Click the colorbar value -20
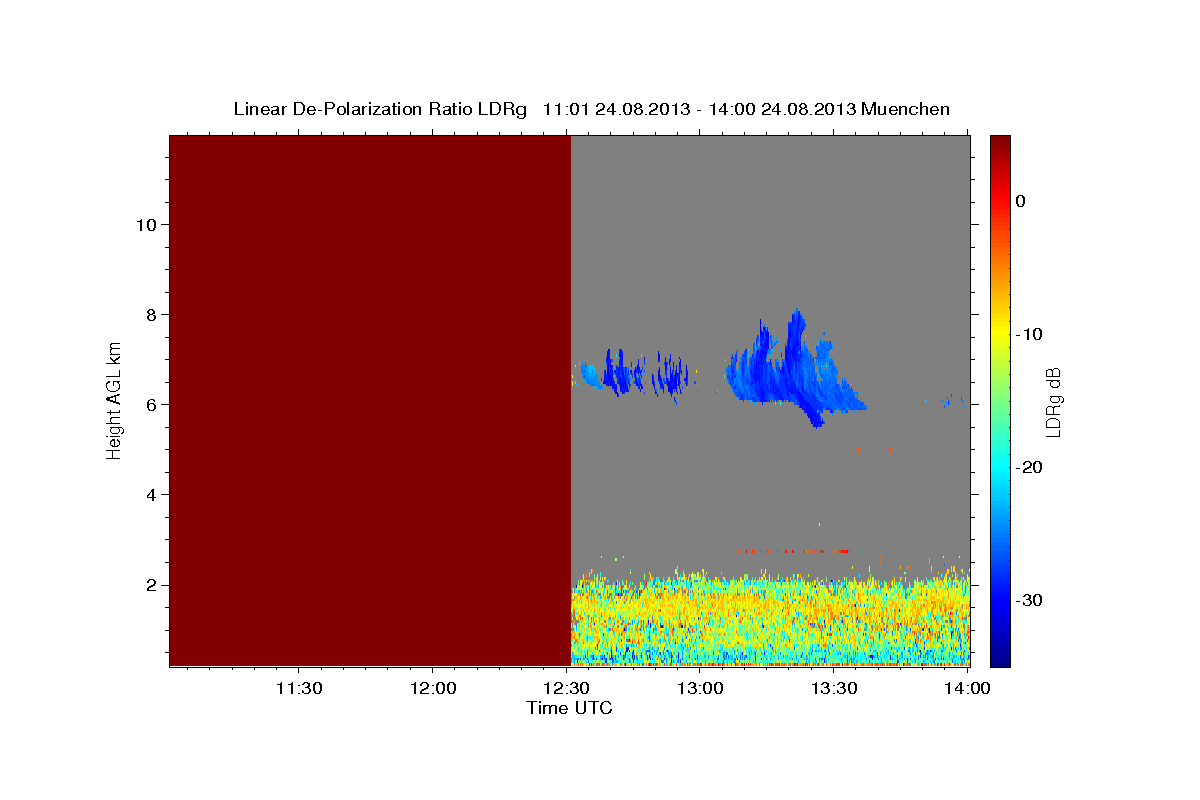The height and width of the screenshot is (800, 1200). 1029,467
